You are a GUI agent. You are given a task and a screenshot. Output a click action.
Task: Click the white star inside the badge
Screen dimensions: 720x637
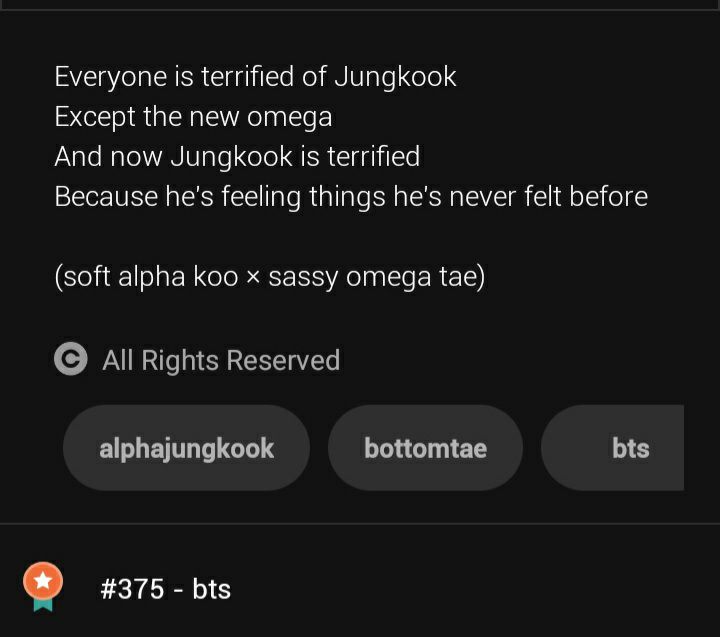tap(43, 580)
